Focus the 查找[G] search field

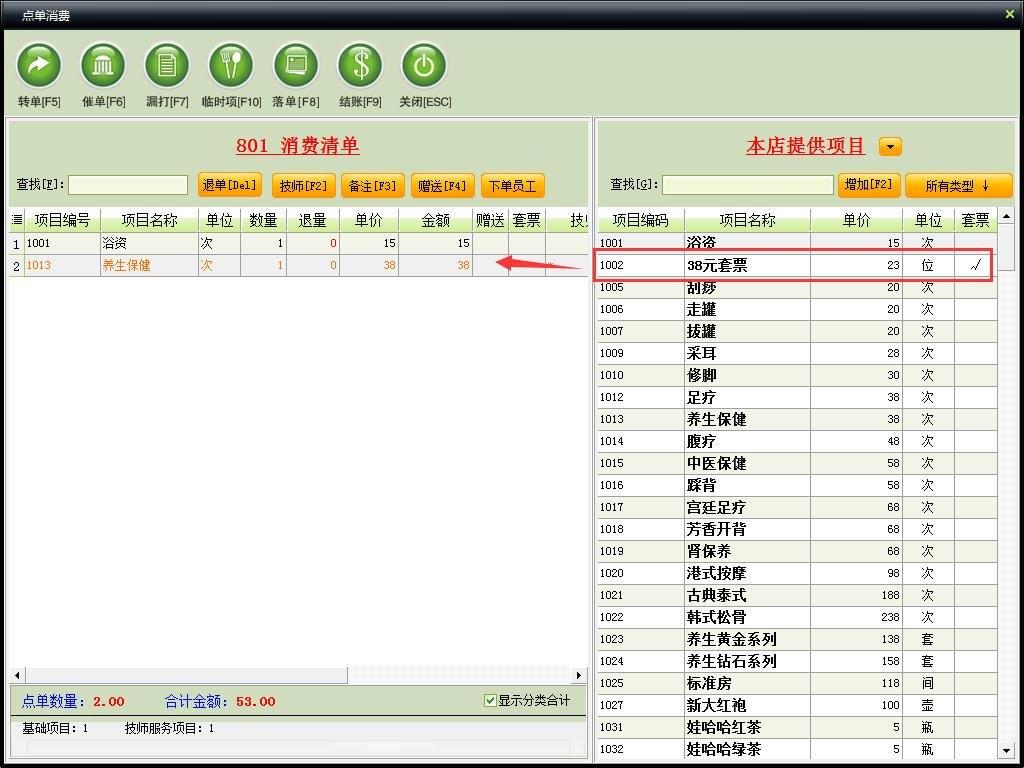748,185
